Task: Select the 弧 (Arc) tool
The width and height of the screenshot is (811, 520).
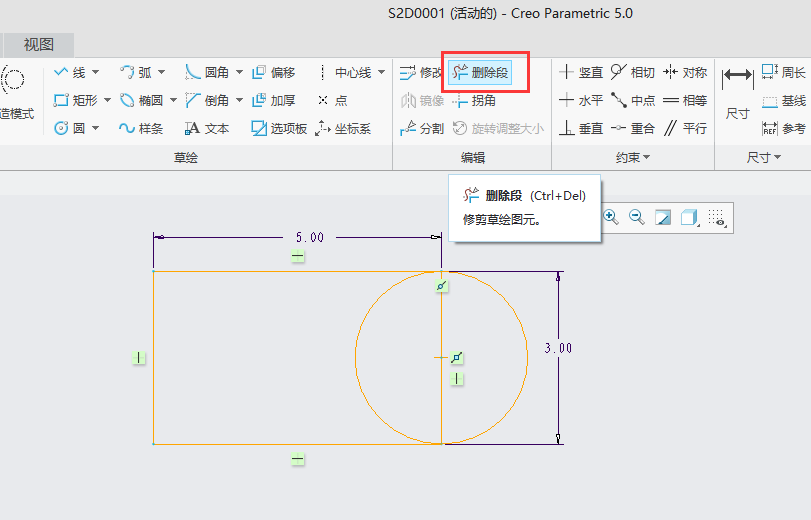Action: 136,72
